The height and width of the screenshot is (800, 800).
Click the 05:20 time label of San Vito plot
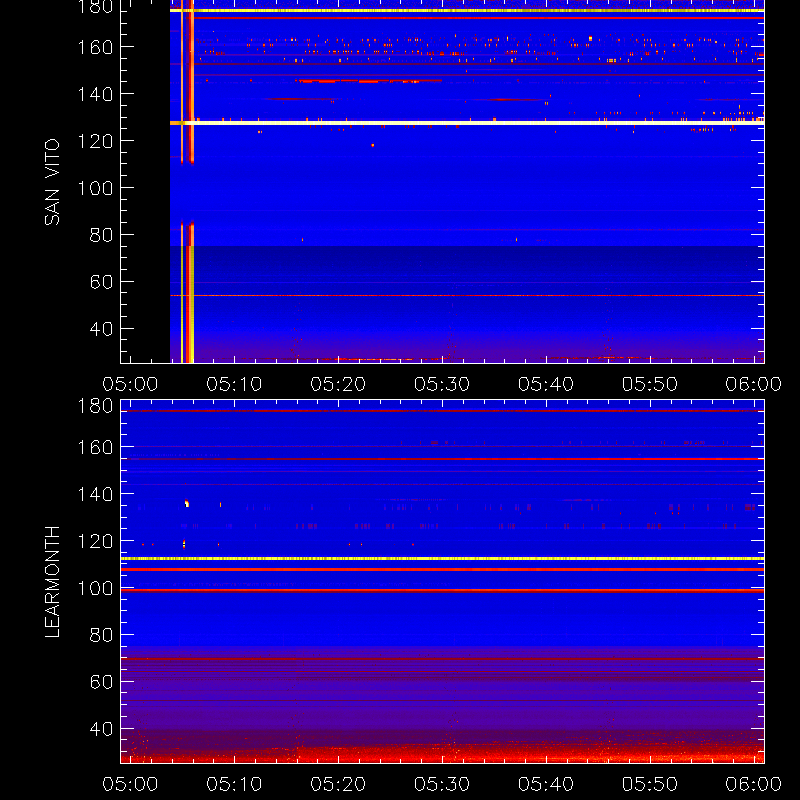click(338, 384)
